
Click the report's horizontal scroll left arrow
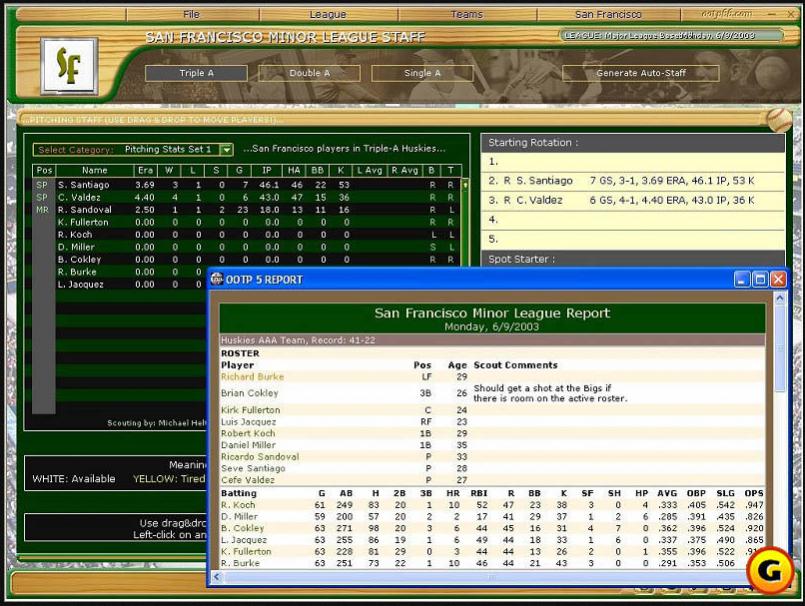(217, 577)
